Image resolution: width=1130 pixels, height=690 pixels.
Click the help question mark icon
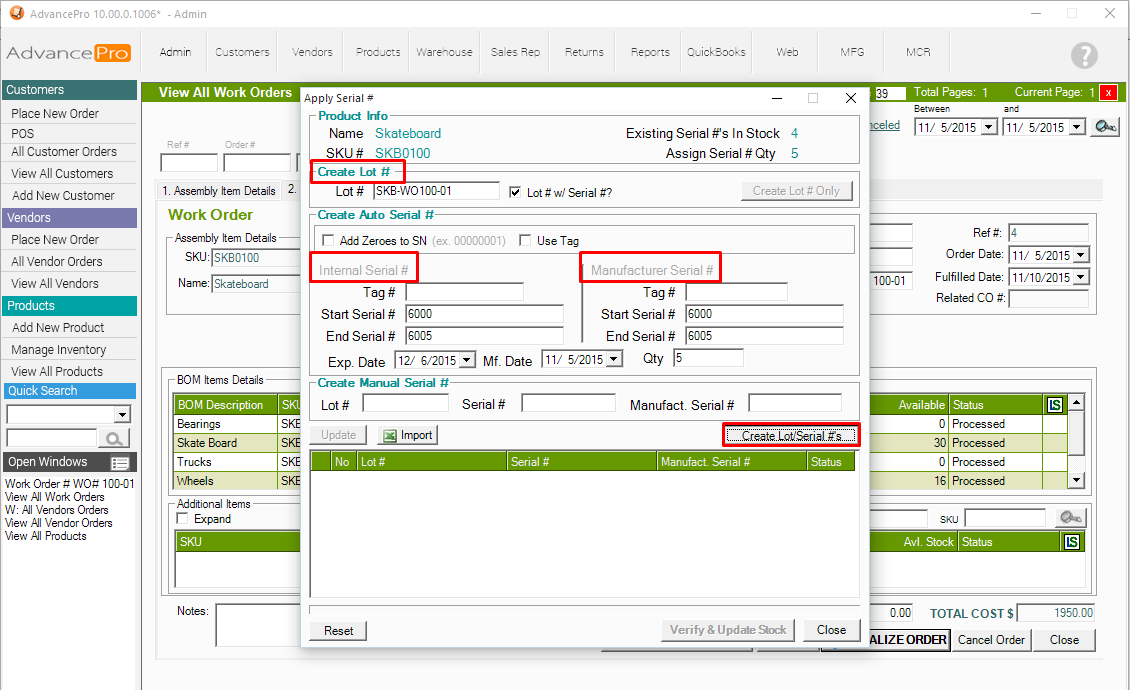pyautogui.click(x=1083, y=56)
